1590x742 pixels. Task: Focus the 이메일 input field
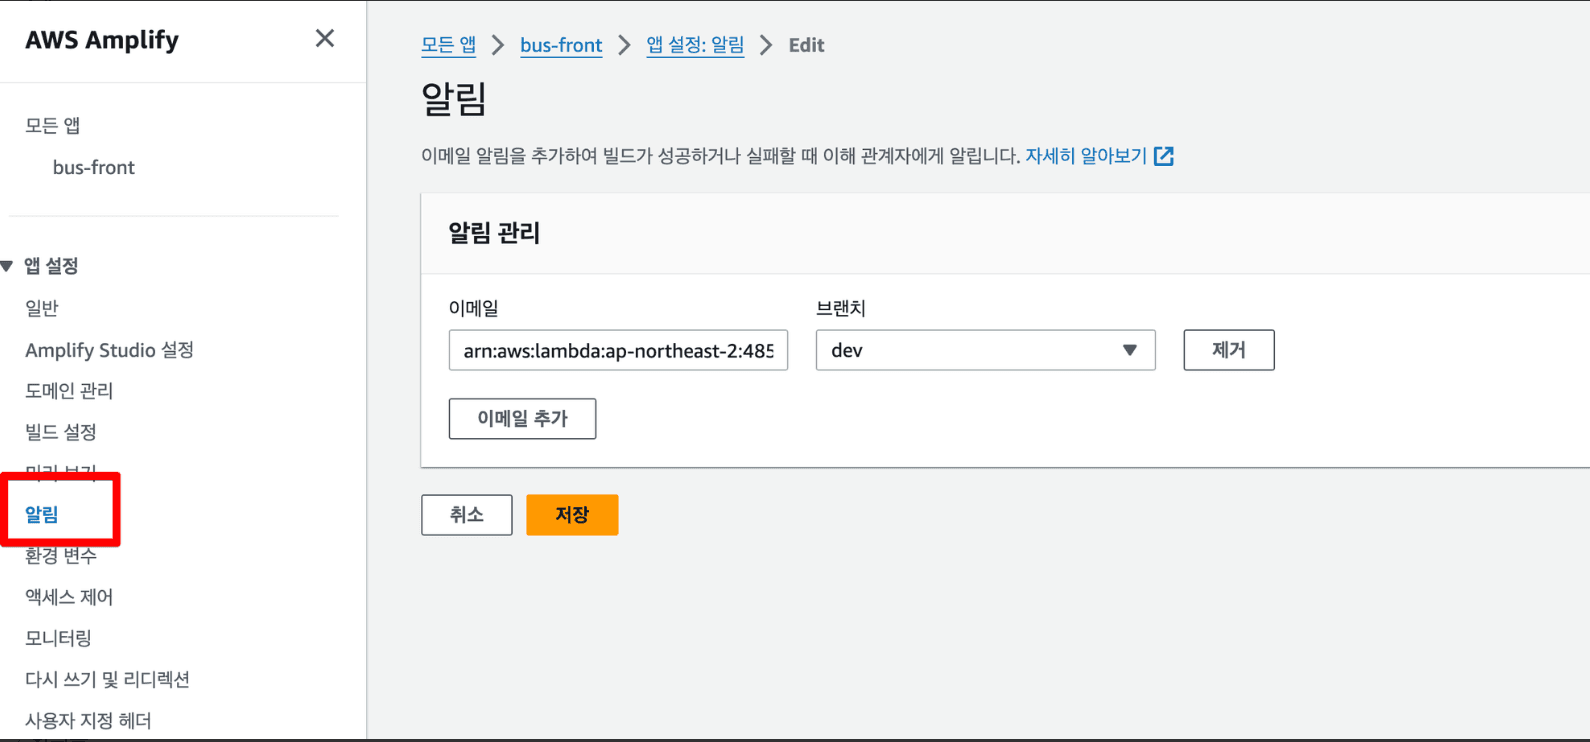[x=618, y=350]
